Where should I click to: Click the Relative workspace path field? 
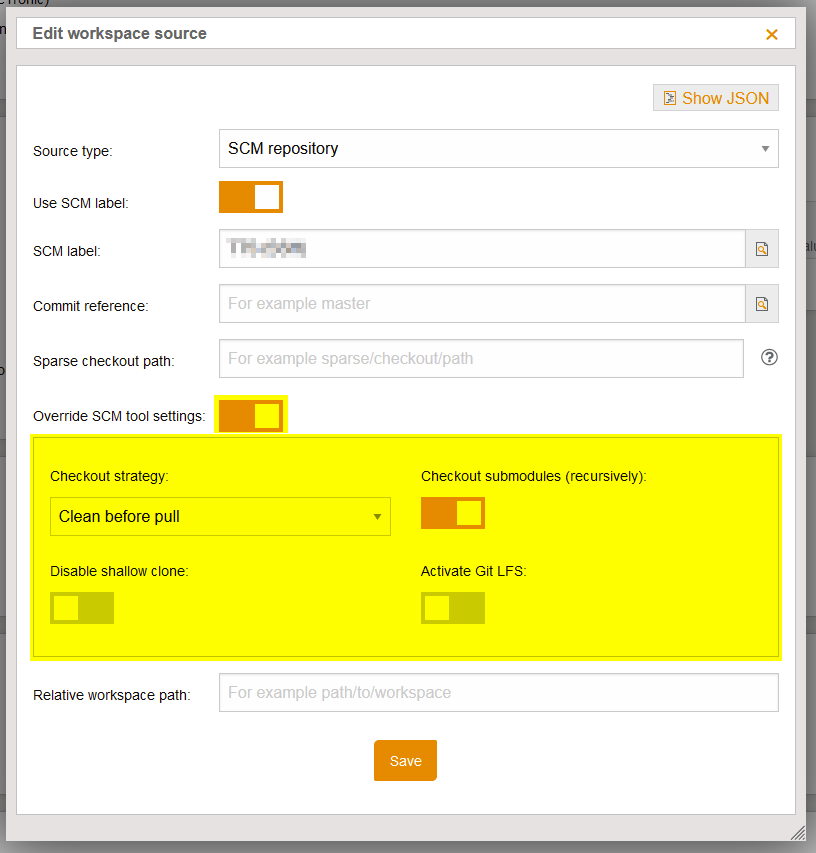[x=497, y=692]
